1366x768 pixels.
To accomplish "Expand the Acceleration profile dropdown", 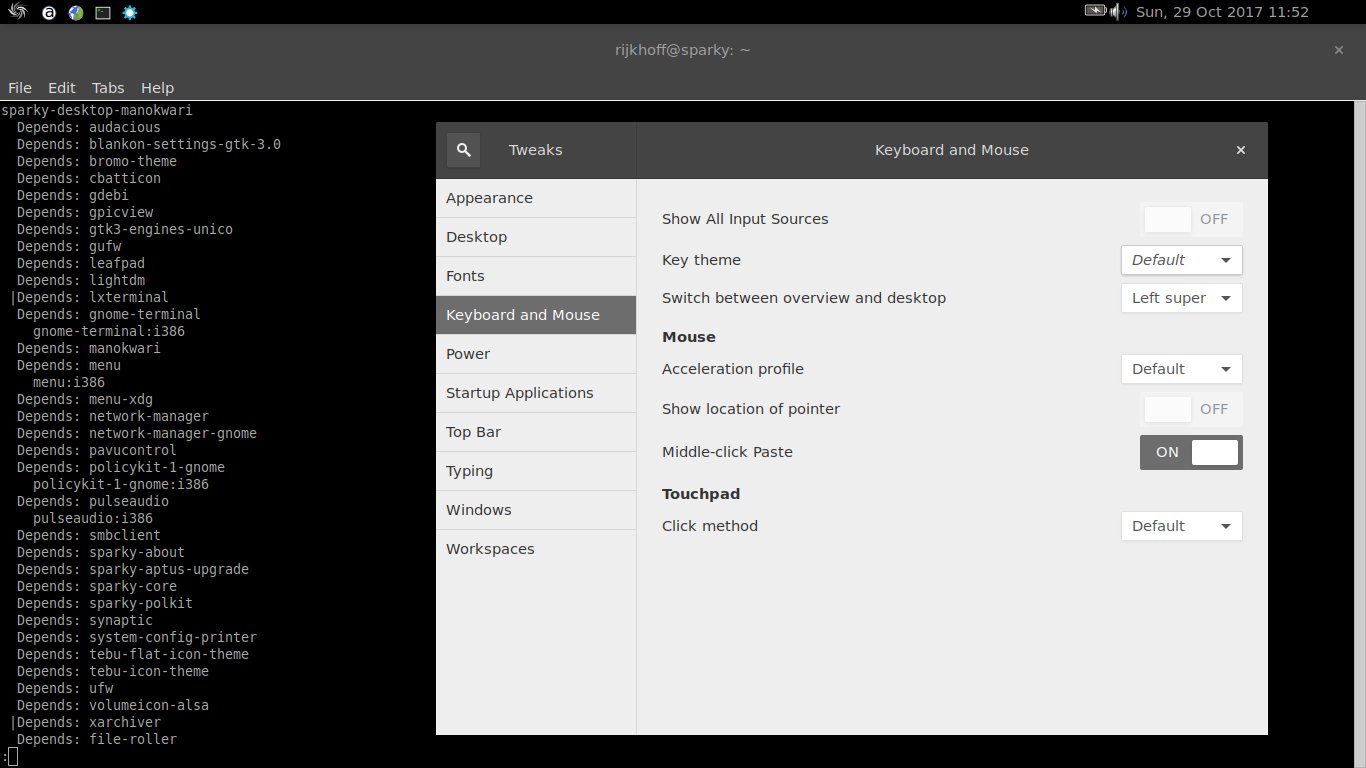I will 1182,369.
